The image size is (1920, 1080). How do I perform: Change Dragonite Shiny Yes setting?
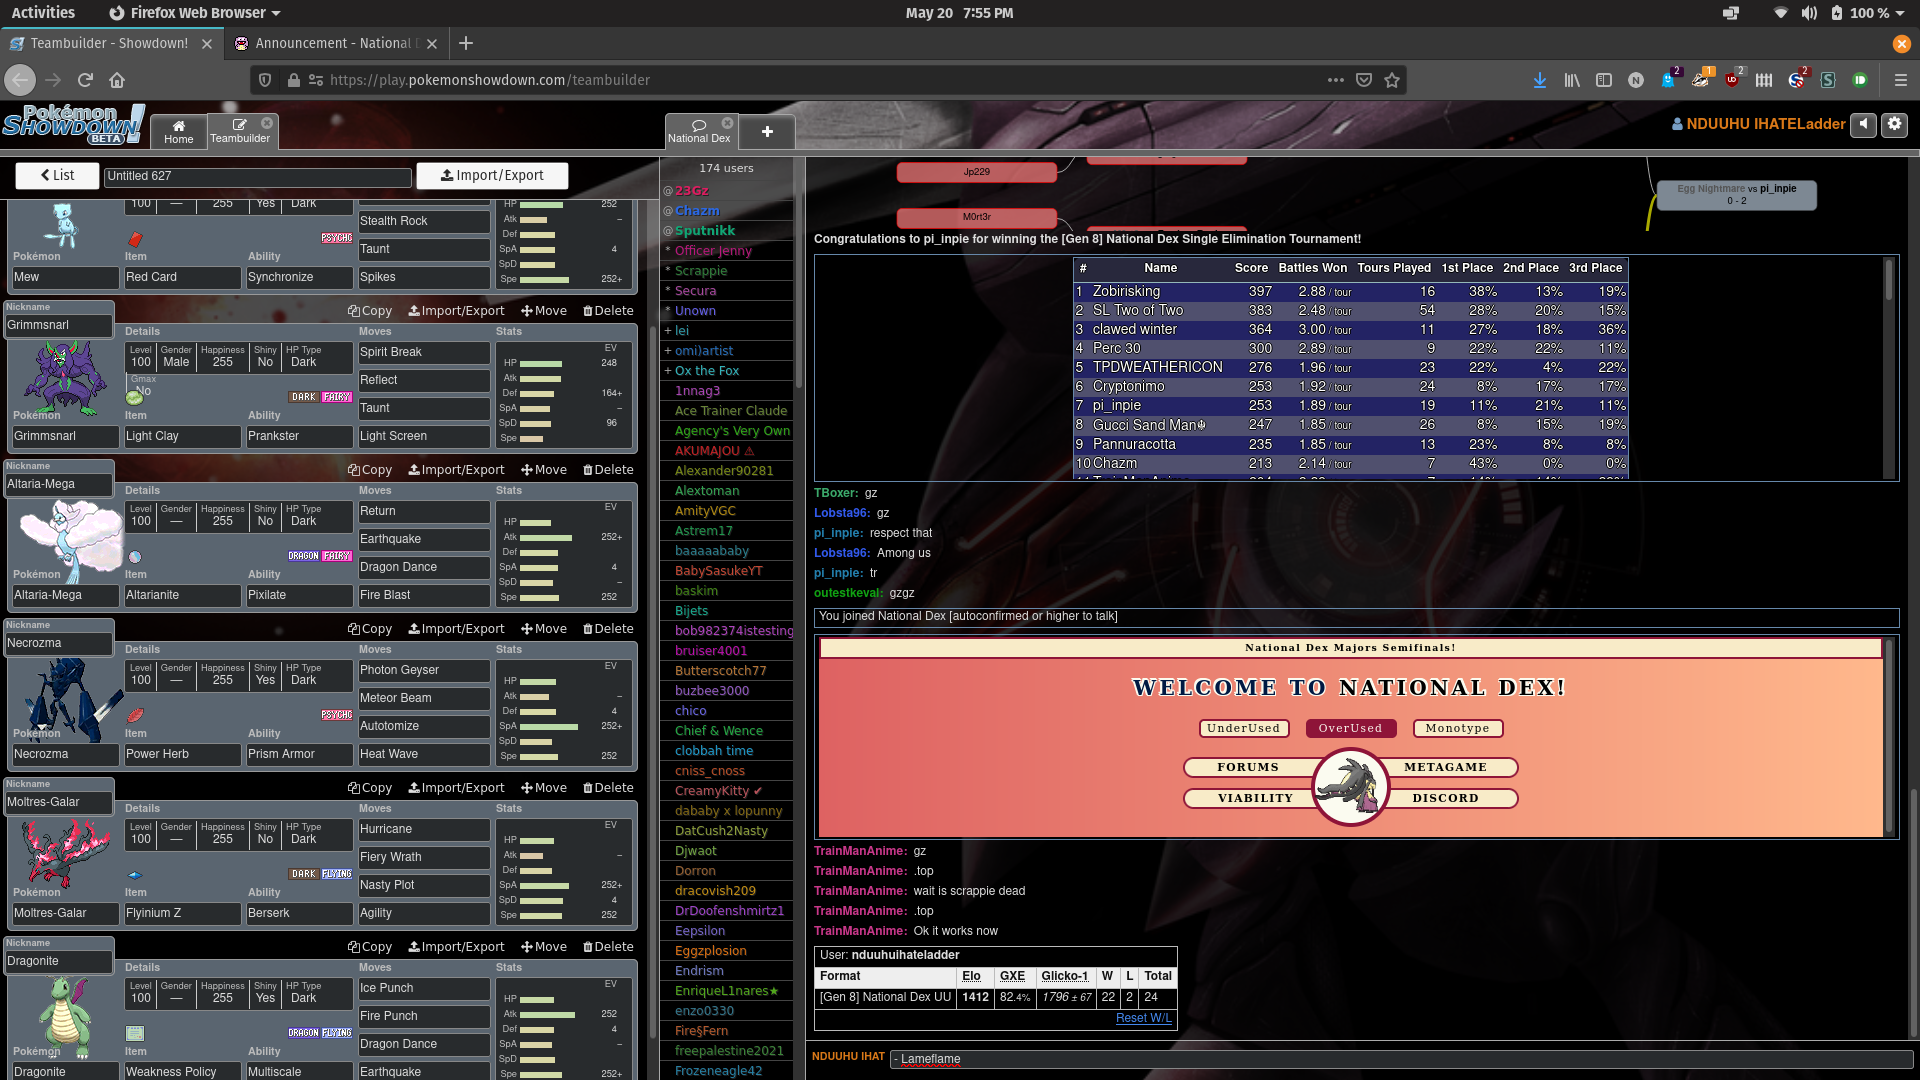(x=265, y=993)
